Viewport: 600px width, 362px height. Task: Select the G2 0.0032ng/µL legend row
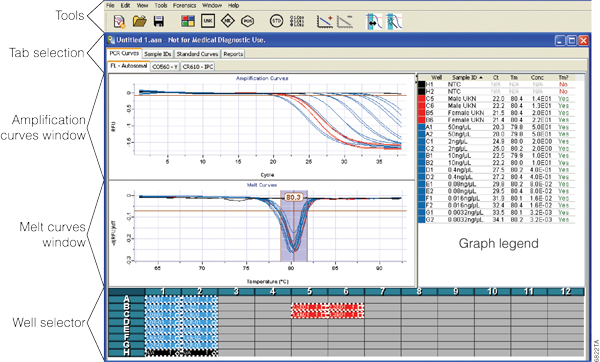point(496,220)
